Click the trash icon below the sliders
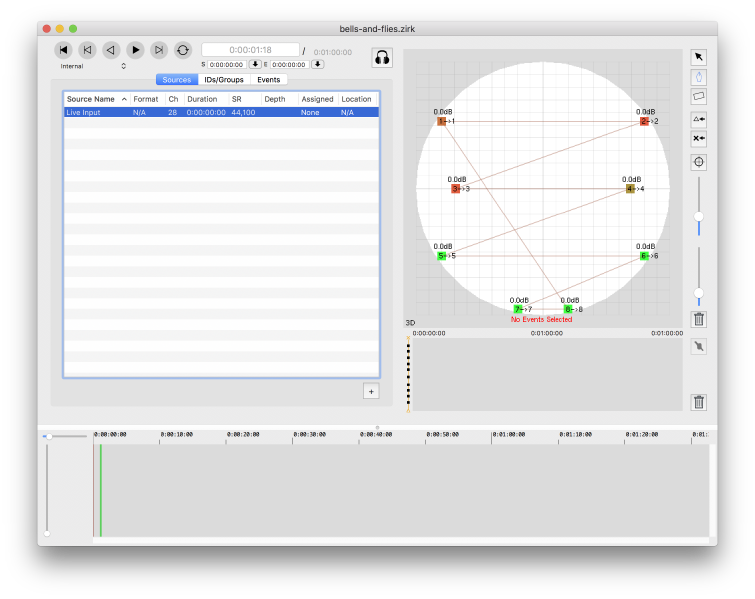 click(699, 320)
